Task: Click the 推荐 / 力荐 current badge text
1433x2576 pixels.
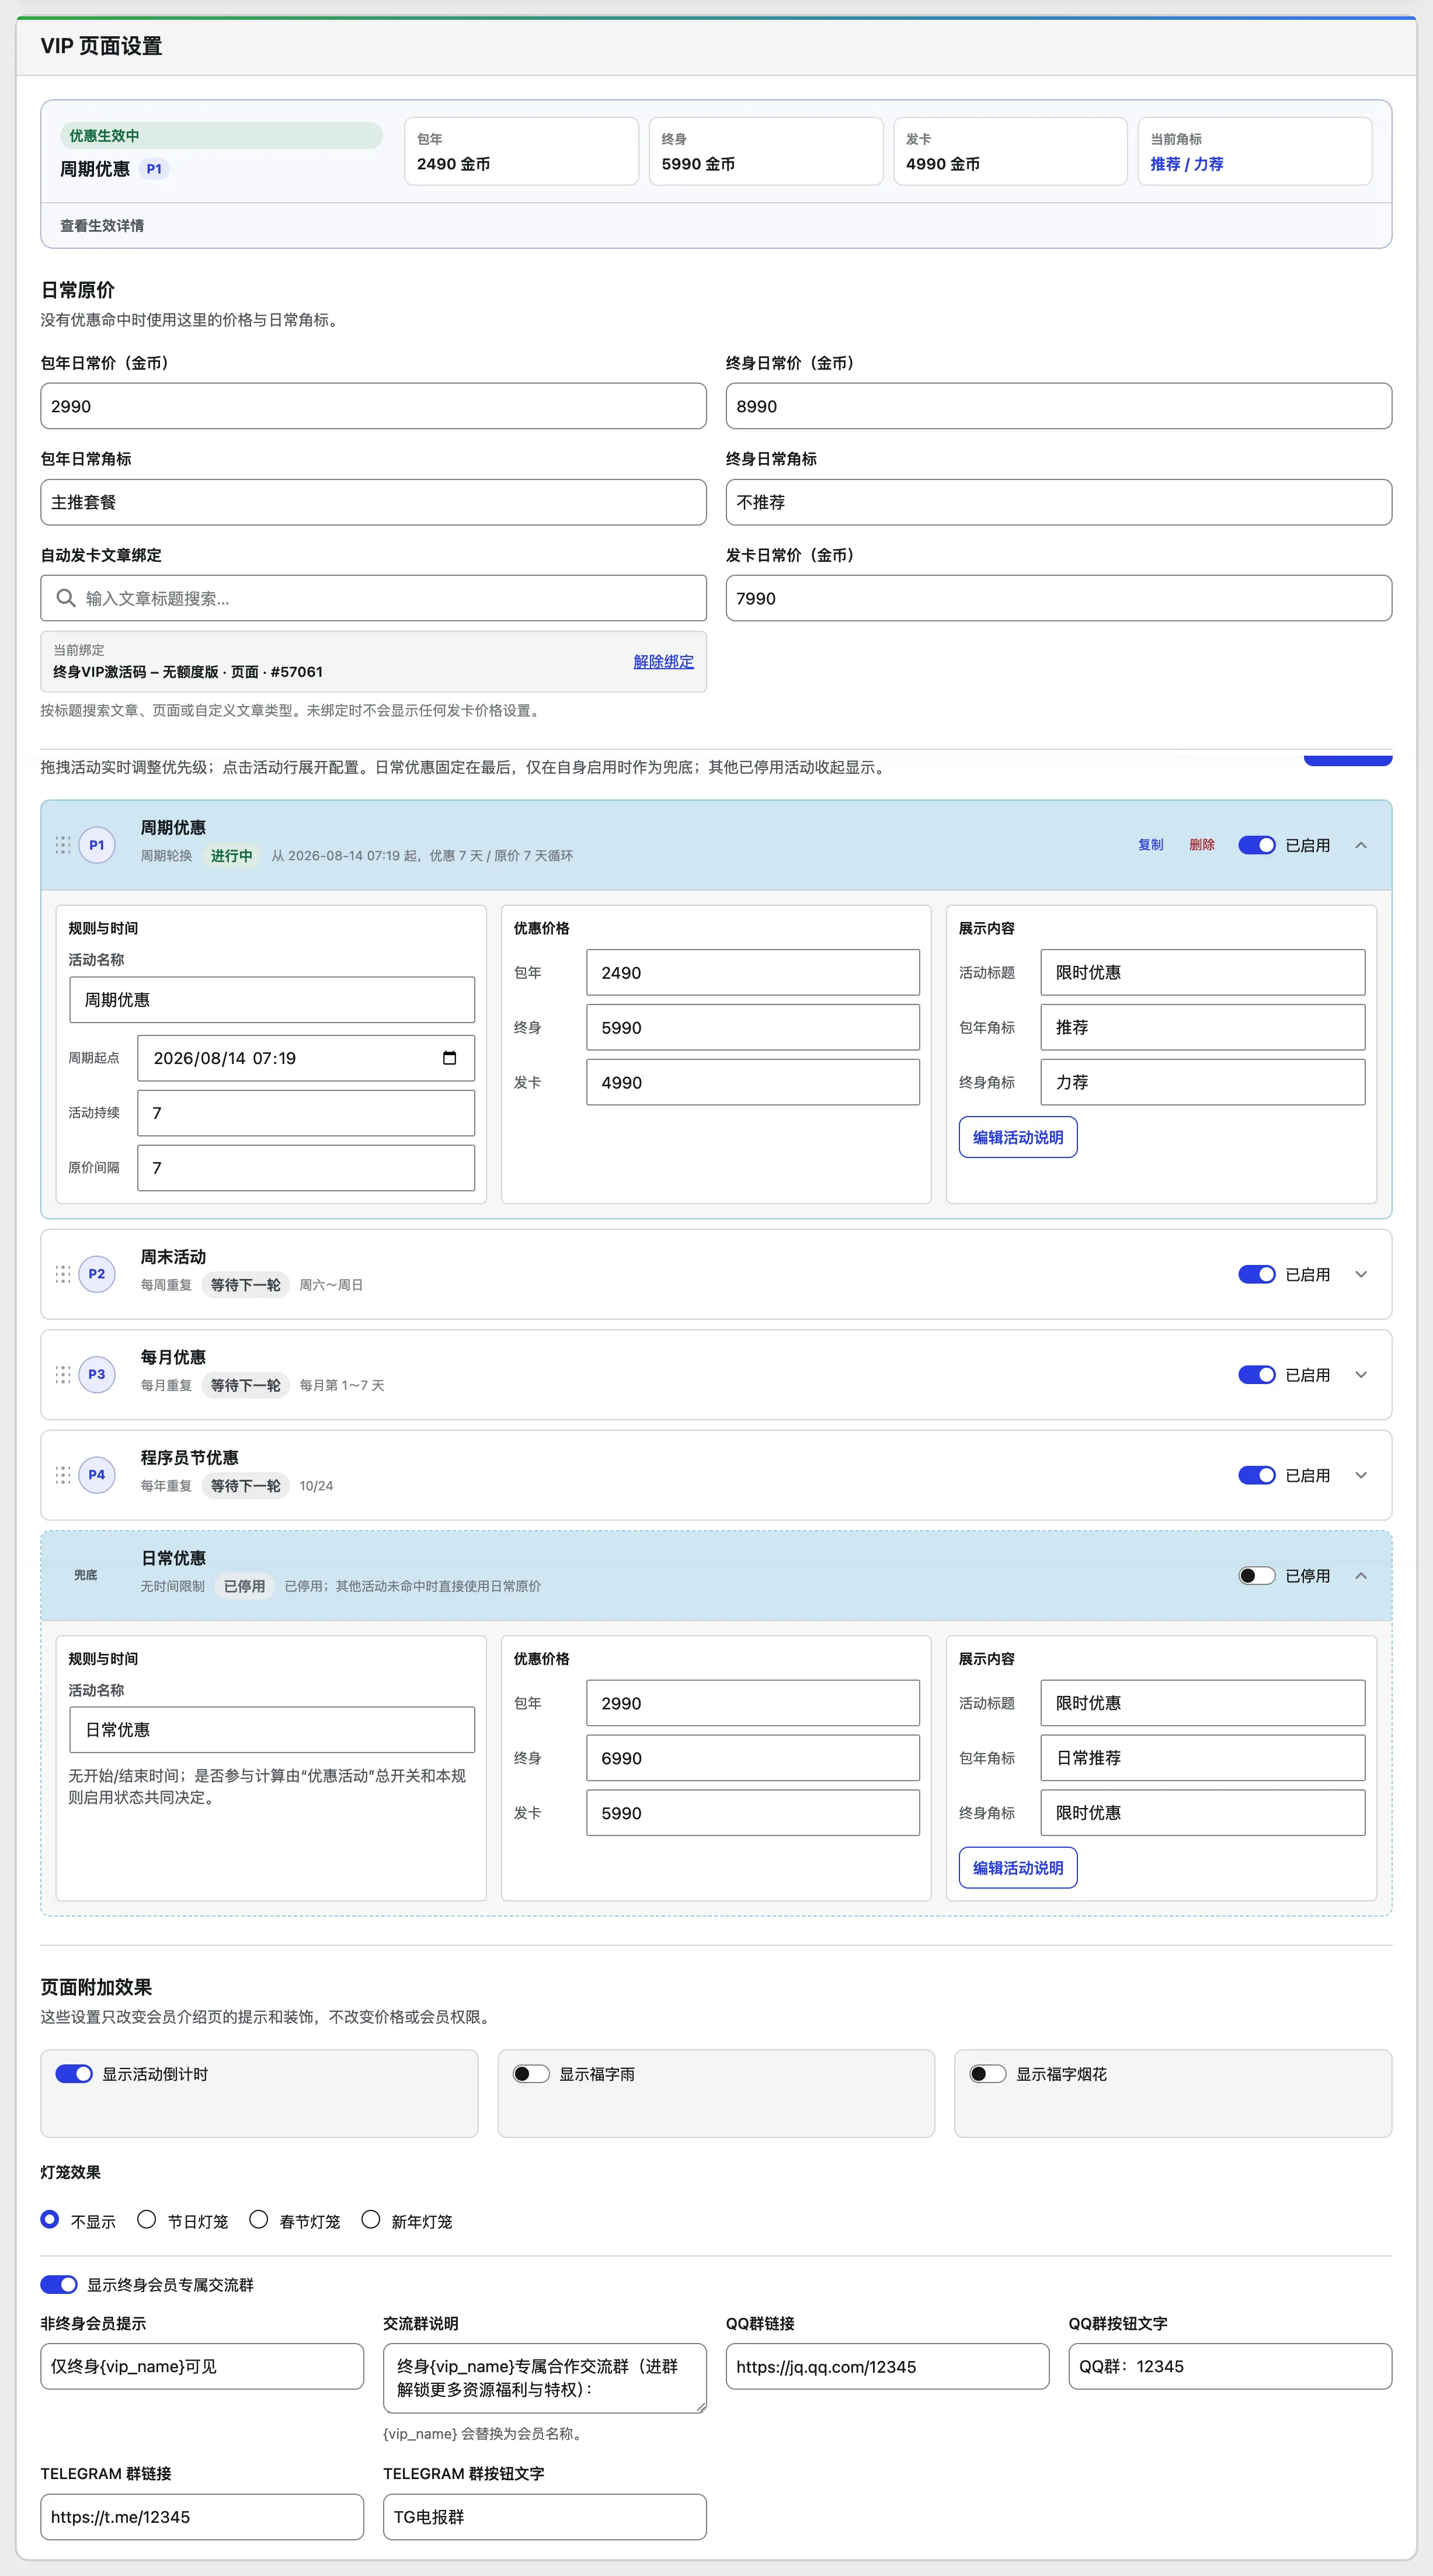Action: coord(1187,164)
